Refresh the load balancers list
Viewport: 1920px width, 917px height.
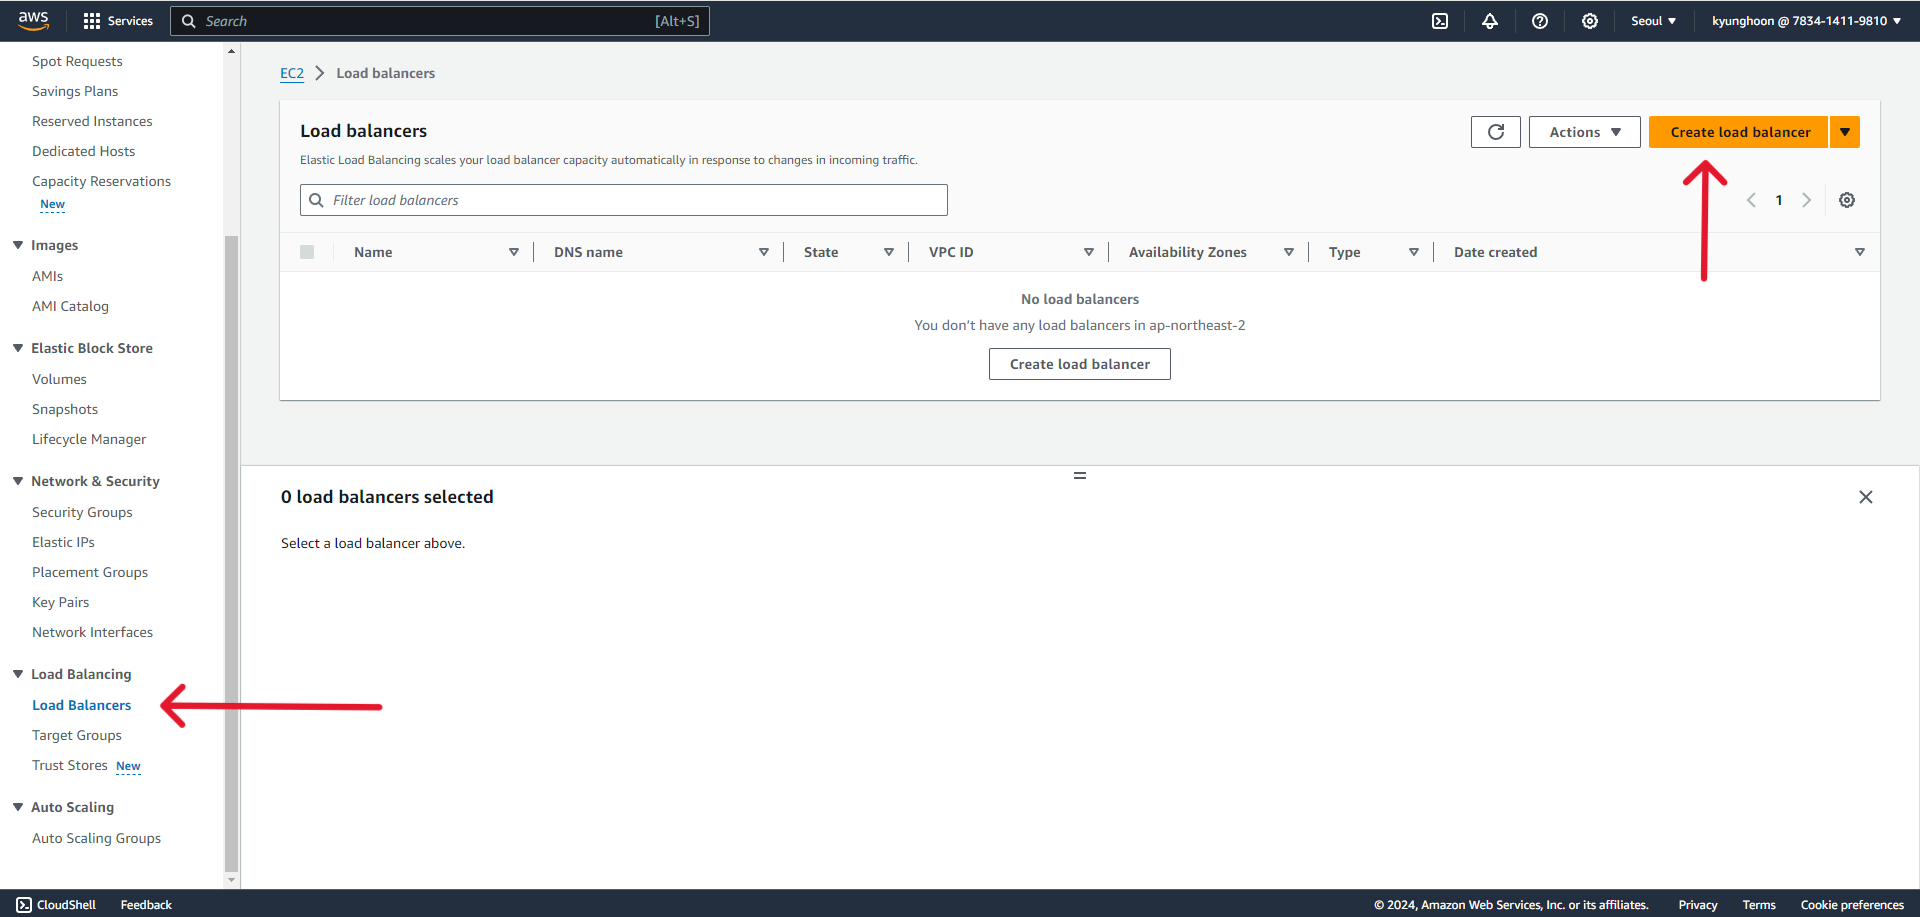(x=1496, y=132)
